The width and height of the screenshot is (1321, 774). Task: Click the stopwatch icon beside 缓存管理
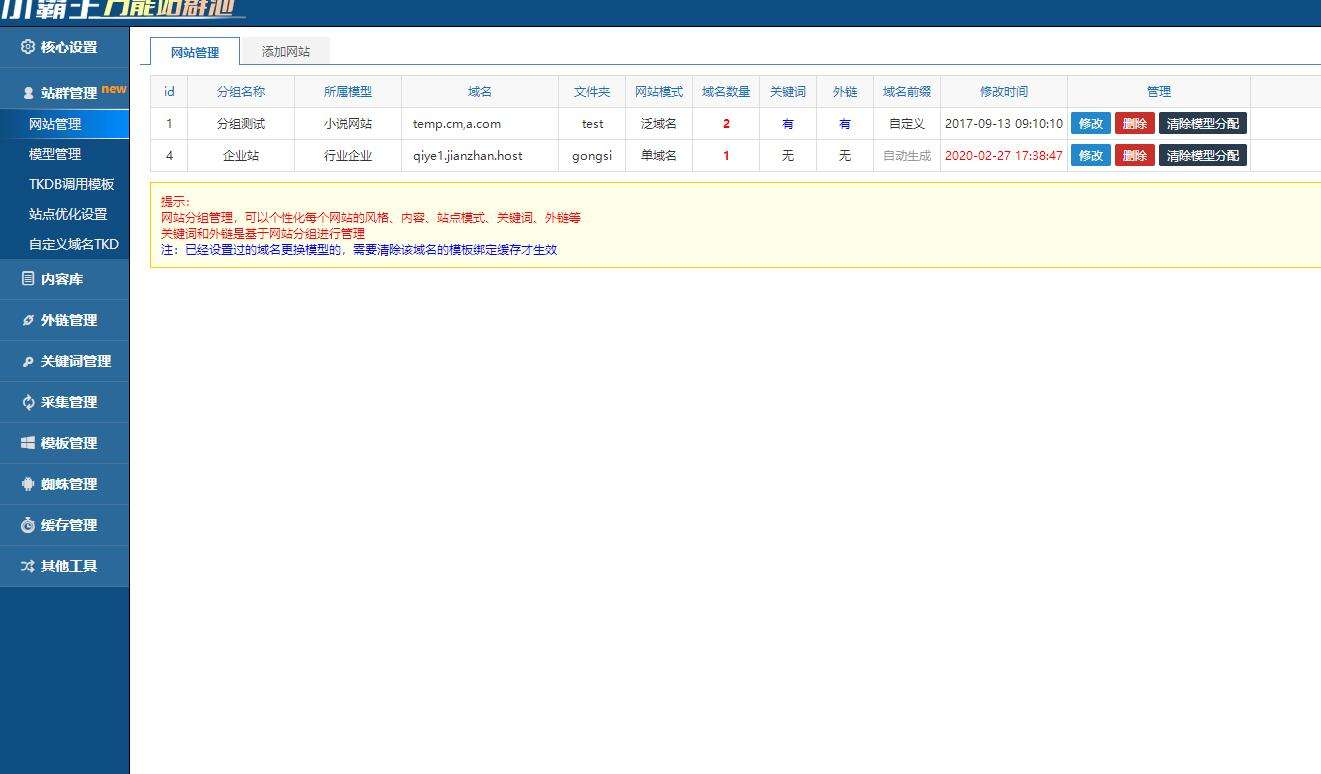pos(28,525)
